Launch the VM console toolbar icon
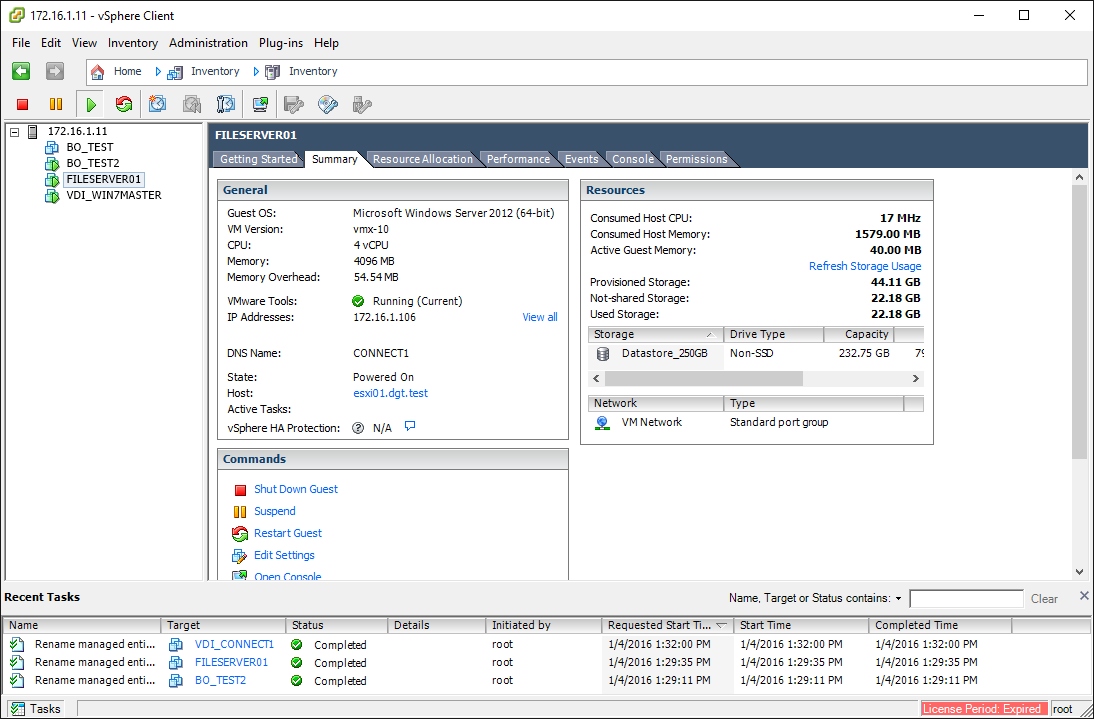Viewport: 1094px width, 719px height. 260,105
